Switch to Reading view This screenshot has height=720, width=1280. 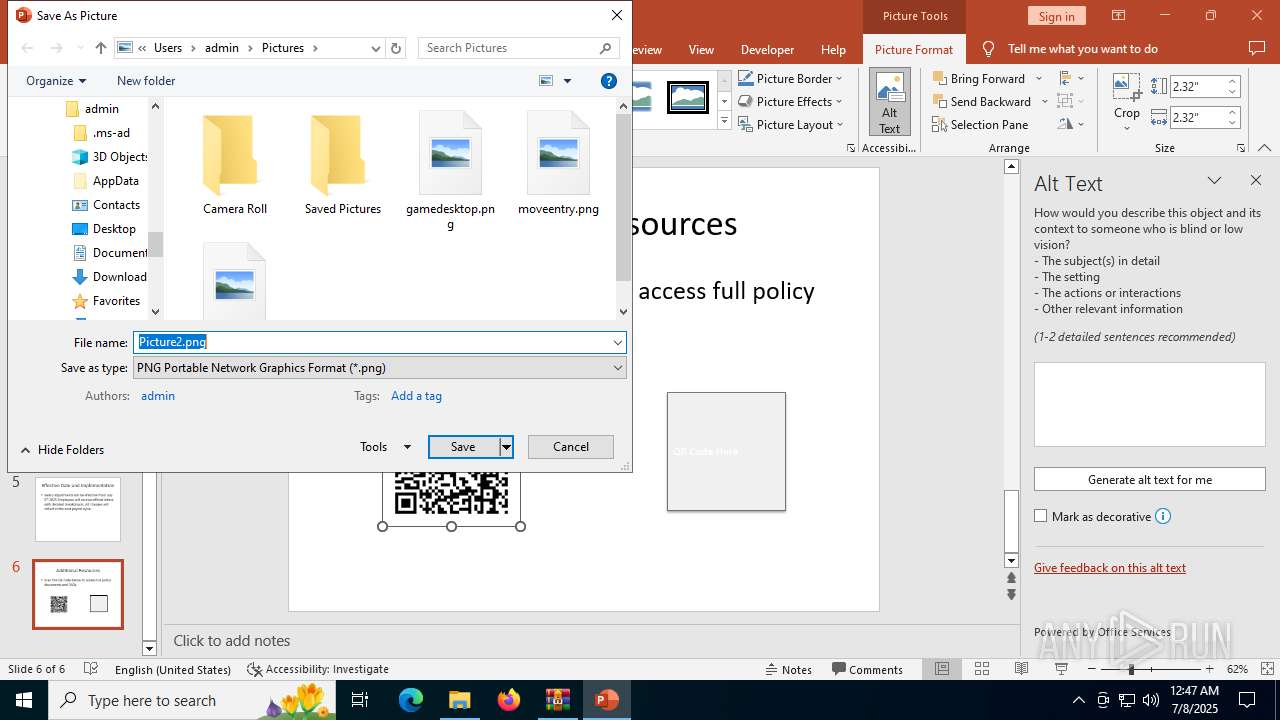1021,669
